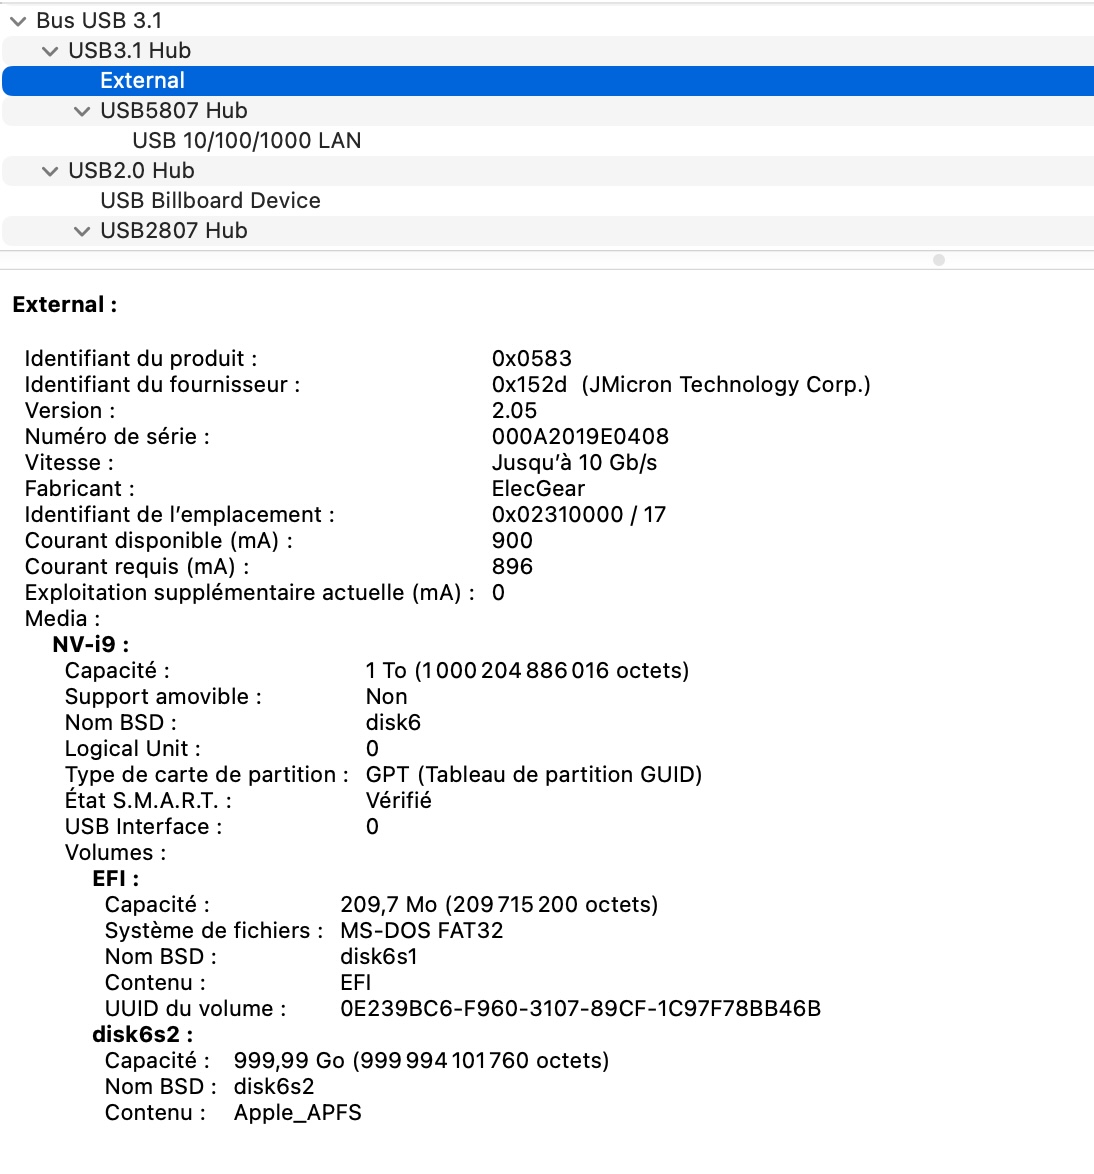Click file system MS-DOS FAT32 value
Image resolution: width=1094 pixels, height=1174 pixels.
coord(422,931)
